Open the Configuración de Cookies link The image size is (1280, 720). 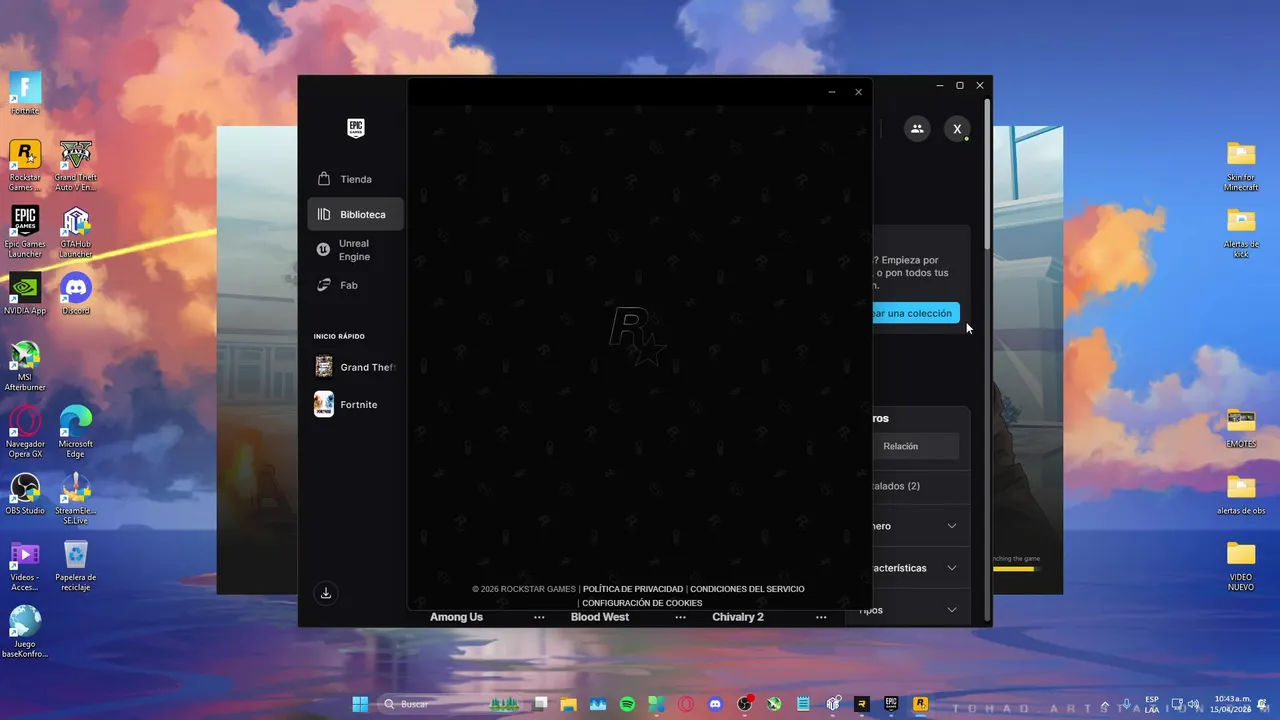pos(642,603)
